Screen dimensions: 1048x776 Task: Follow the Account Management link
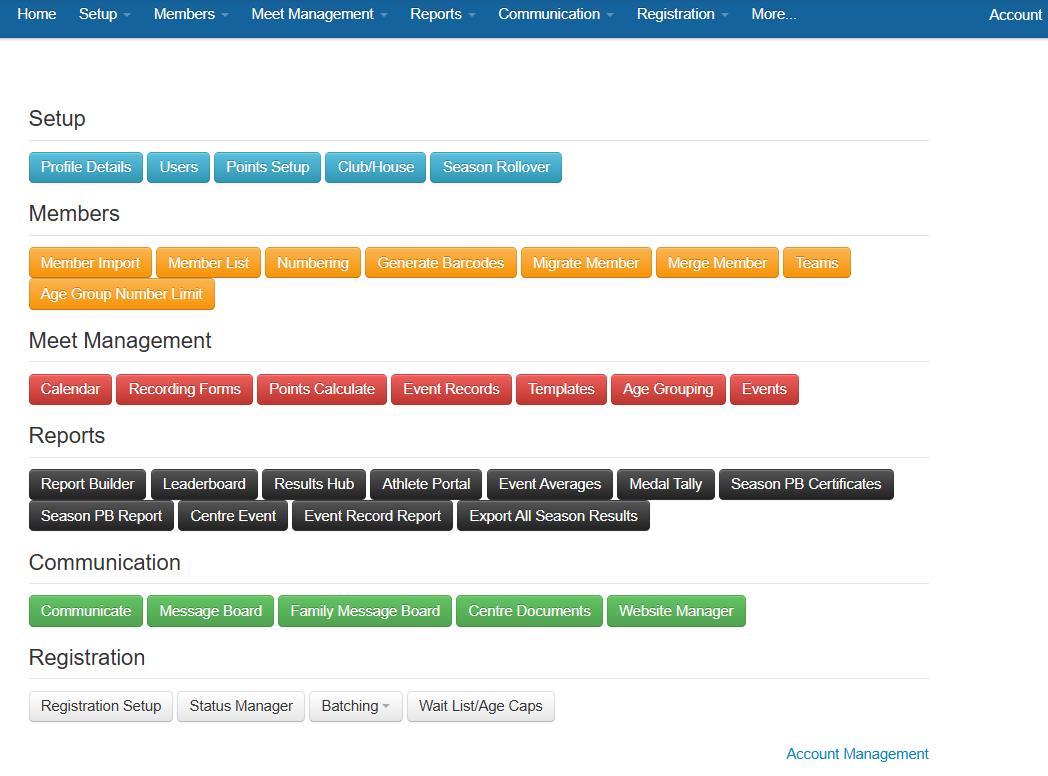tap(857, 753)
